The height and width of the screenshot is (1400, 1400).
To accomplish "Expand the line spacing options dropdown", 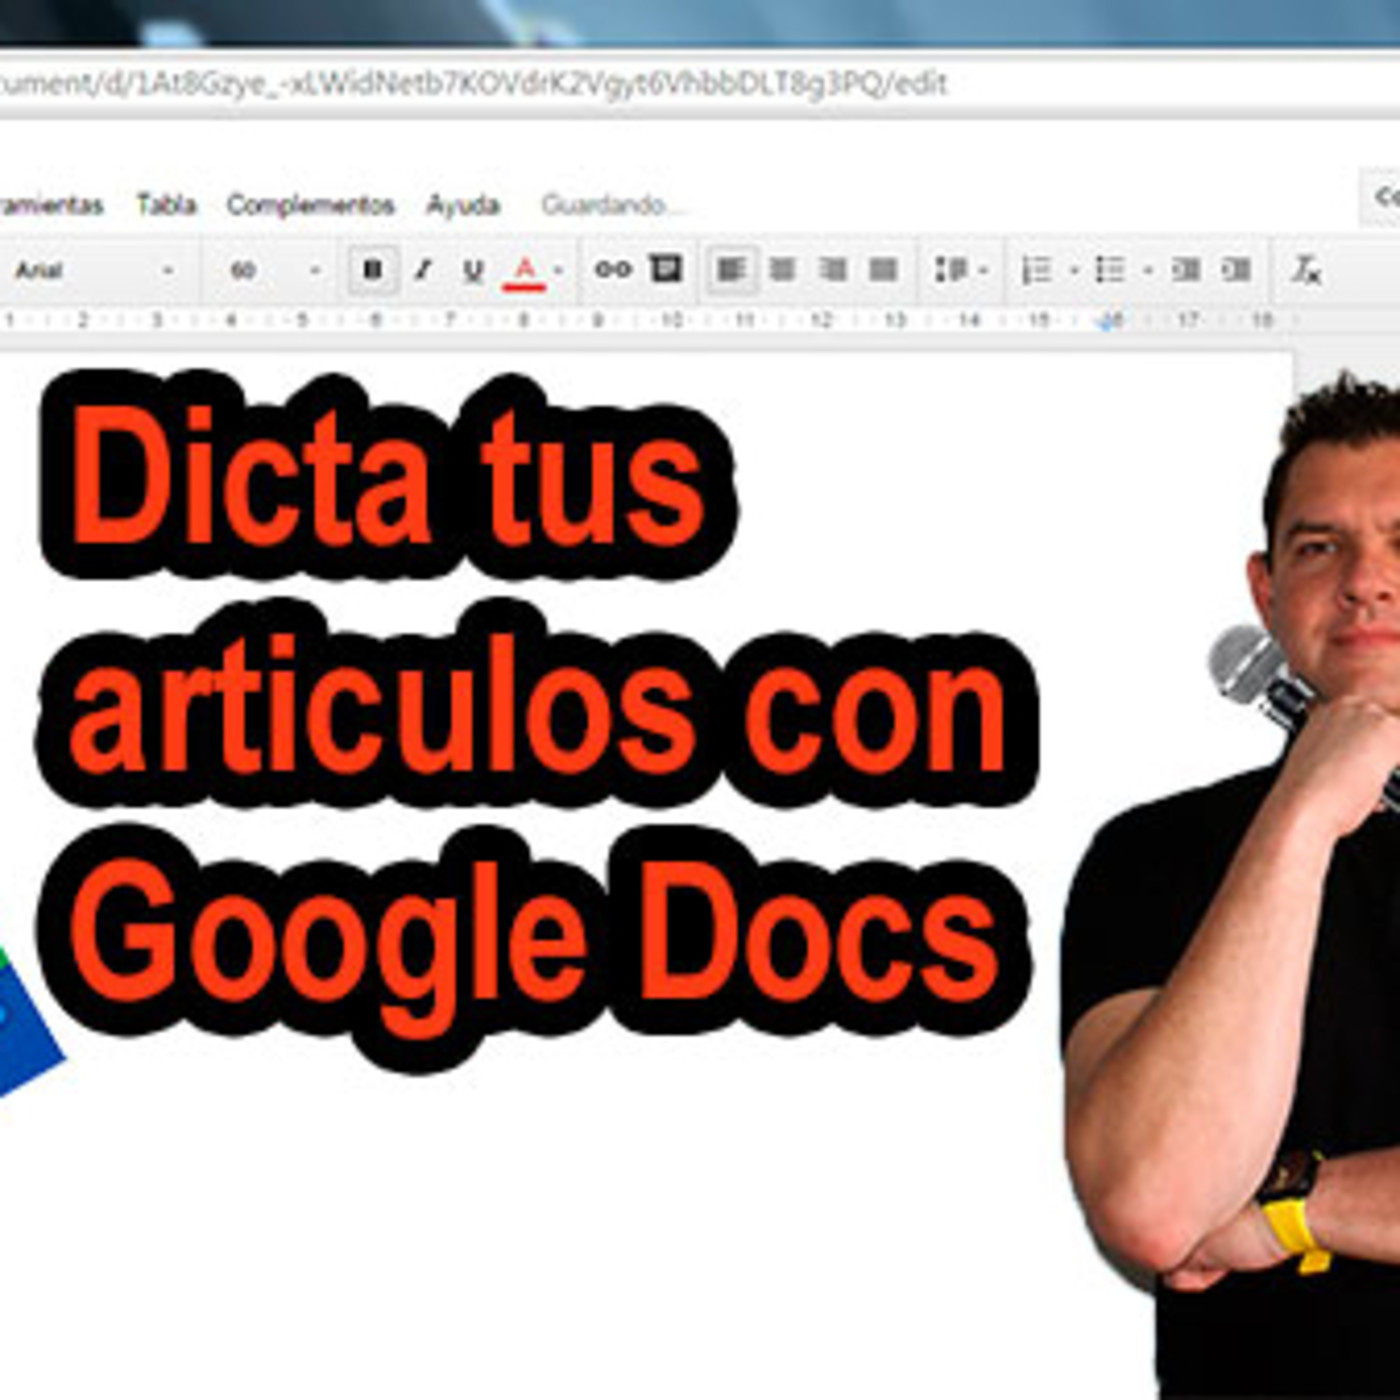I will [x=985, y=270].
